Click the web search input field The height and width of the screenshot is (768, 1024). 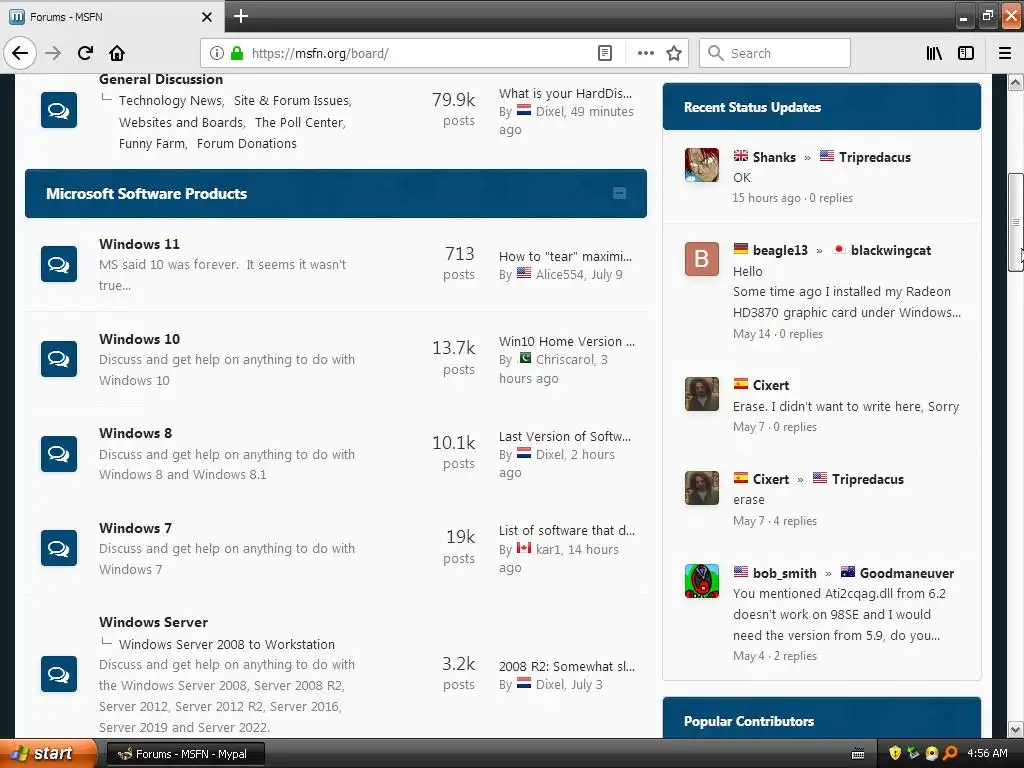coord(775,53)
